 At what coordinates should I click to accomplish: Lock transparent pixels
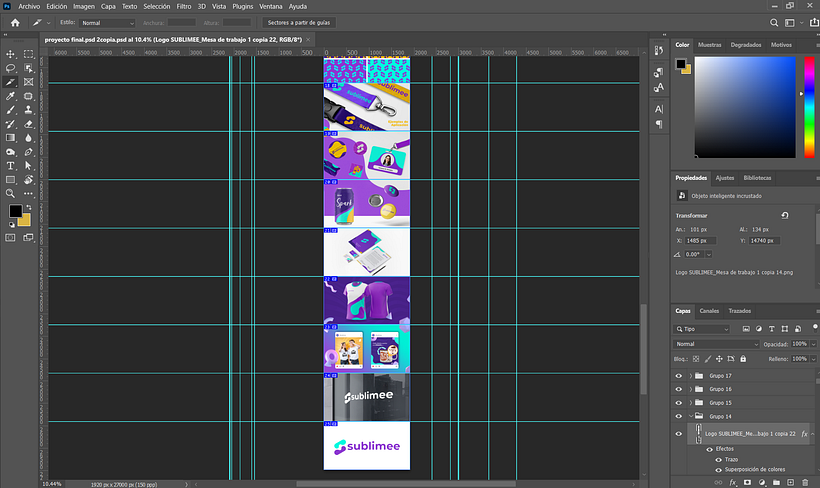click(x=696, y=359)
